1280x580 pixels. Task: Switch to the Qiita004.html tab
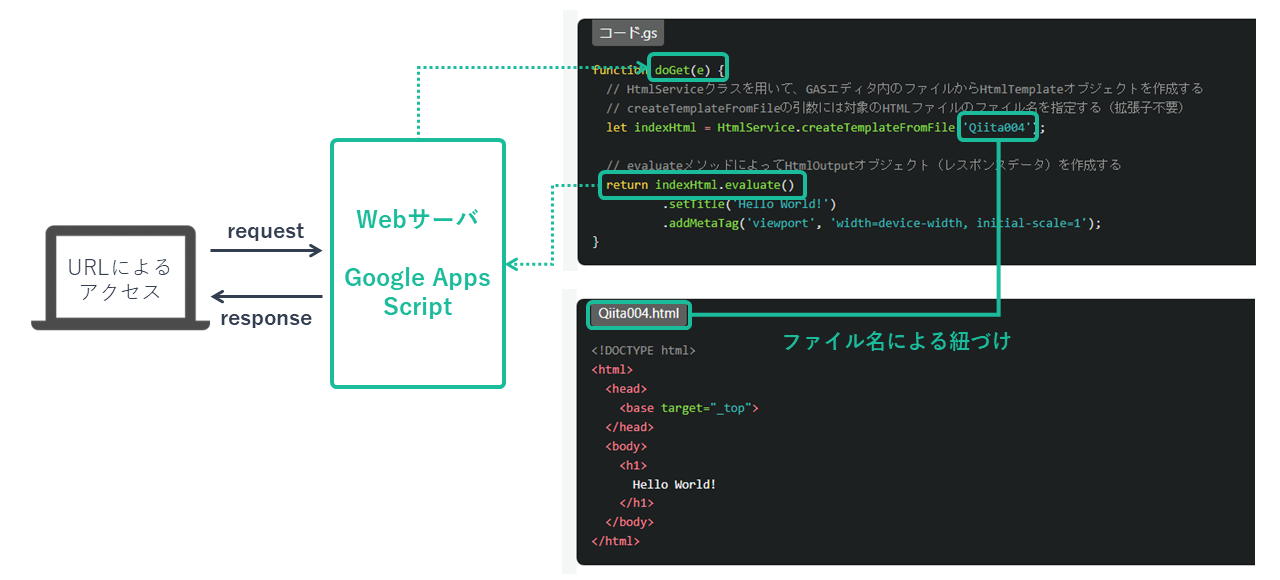[637, 314]
